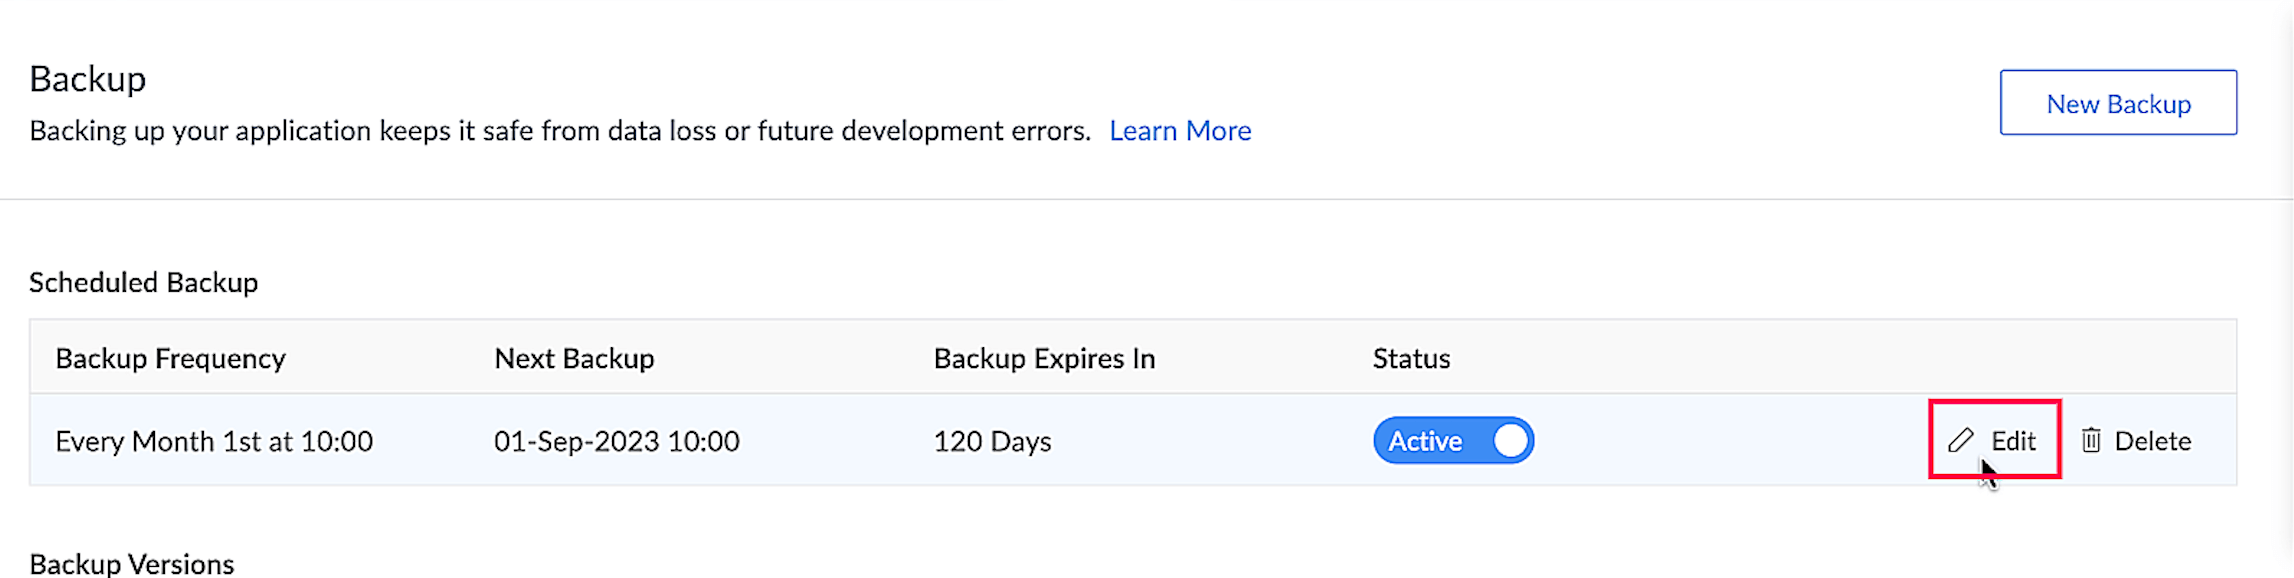
Task: Click the backup description text
Action: (x=560, y=130)
